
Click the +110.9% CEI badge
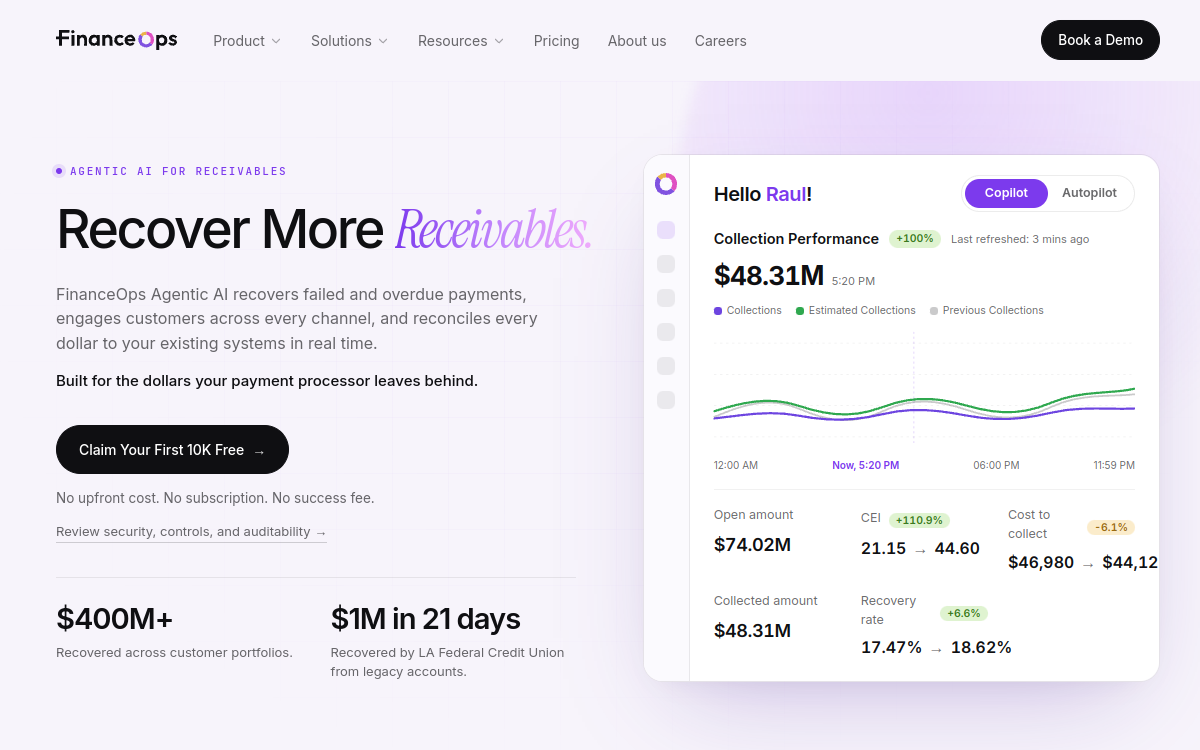(919, 520)
